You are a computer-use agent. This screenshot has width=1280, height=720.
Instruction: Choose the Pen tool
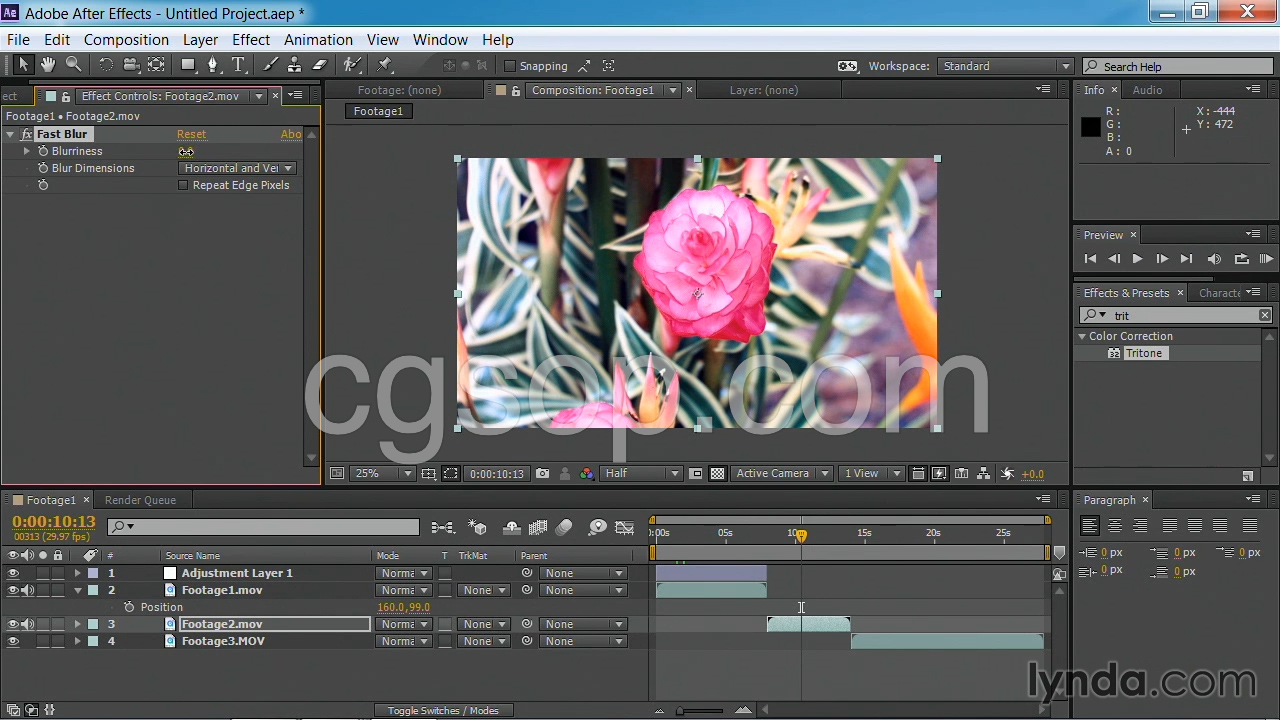pyautogui.click(x=212, y=65)
